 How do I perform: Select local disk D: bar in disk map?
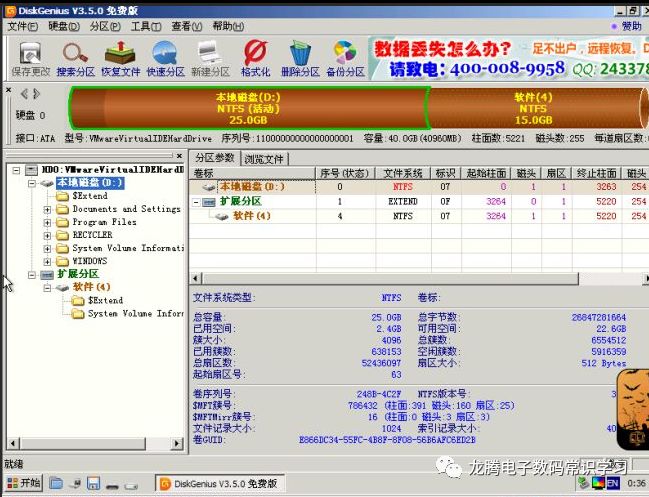(x=248, y=108)
